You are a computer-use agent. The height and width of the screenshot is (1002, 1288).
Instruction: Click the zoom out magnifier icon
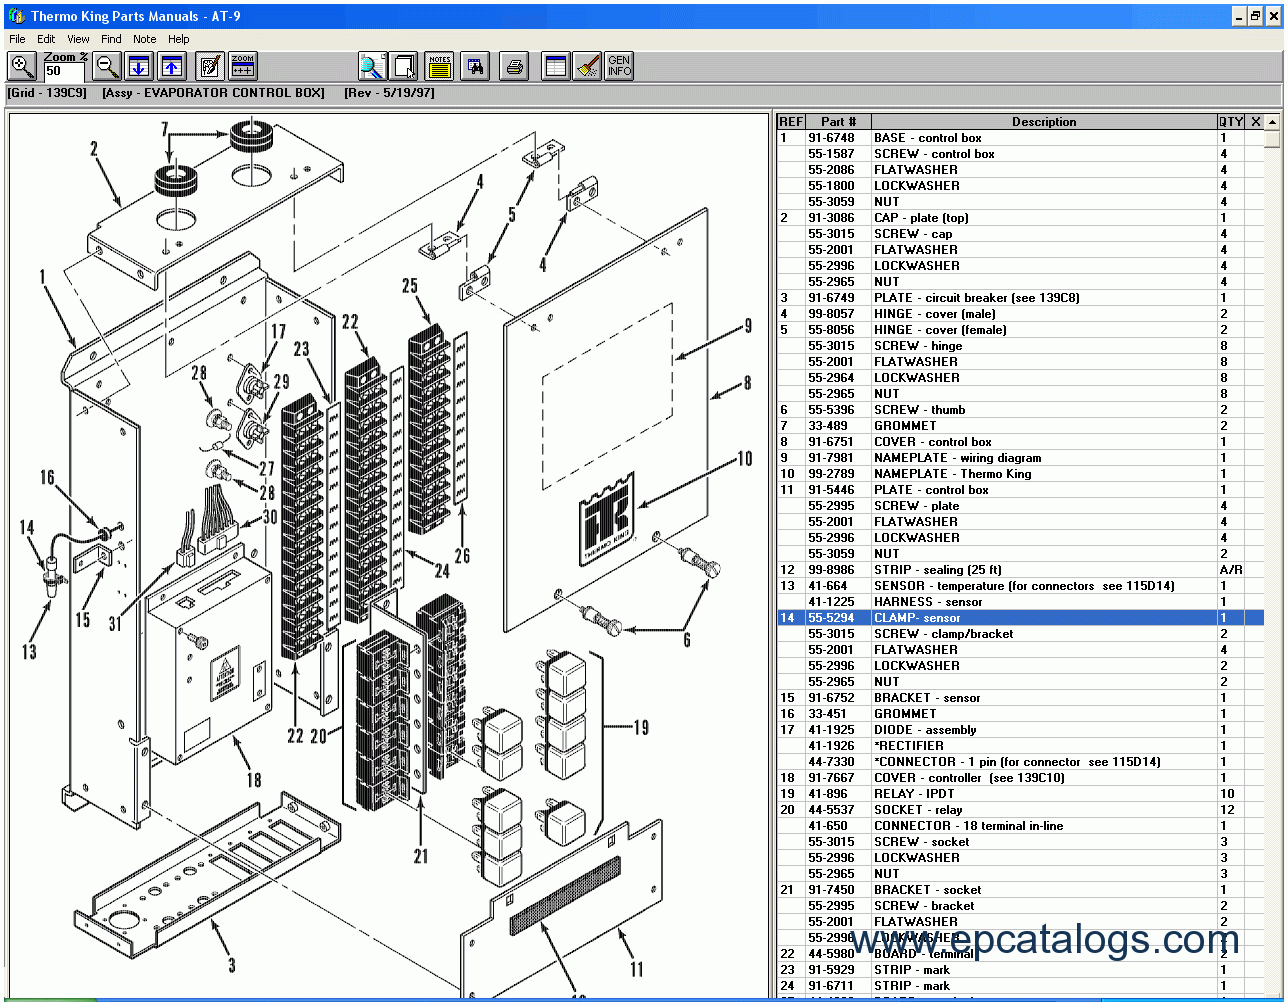(x=107, y=67)
